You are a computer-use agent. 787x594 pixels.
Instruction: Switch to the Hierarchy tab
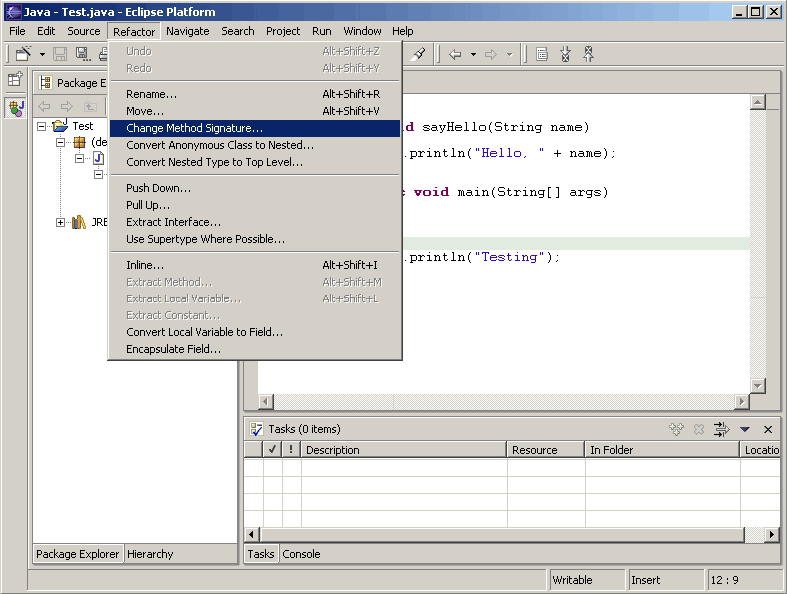(x=150, y=554)
